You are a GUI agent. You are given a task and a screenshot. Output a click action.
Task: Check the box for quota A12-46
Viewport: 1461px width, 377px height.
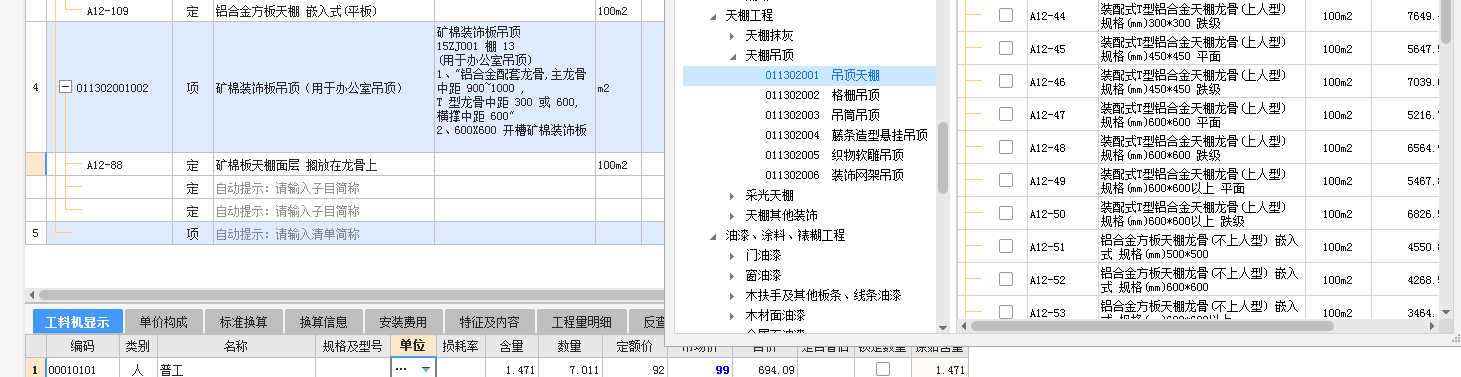tap(1006, 81)
